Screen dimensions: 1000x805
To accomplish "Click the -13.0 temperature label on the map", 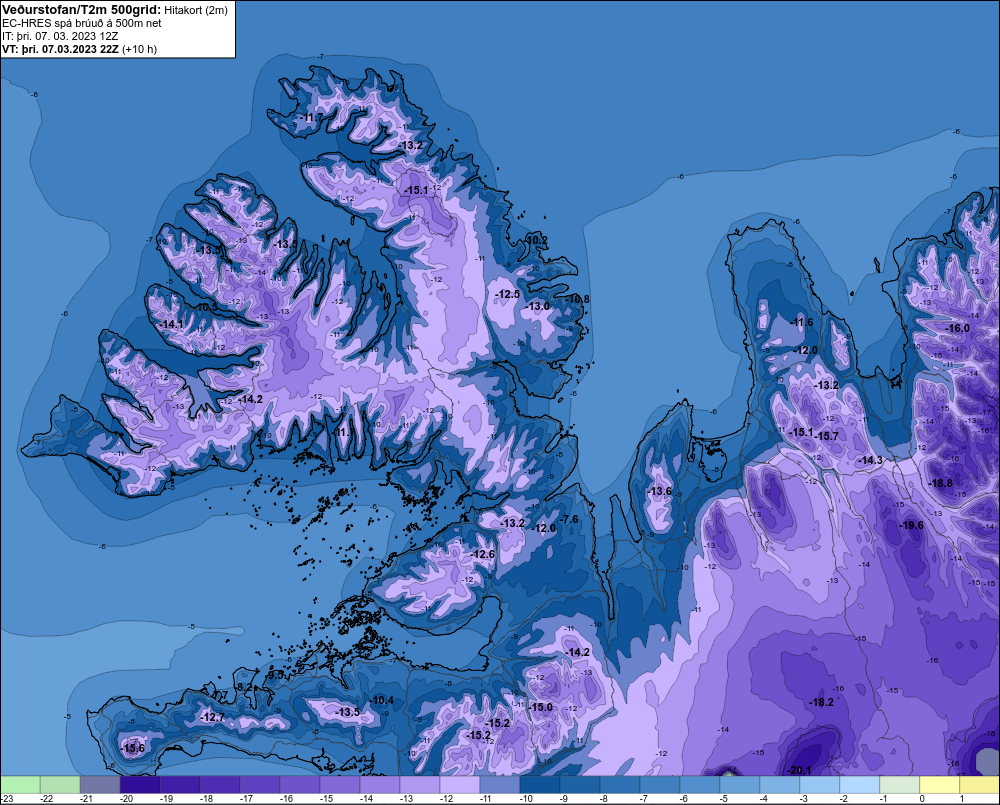I will 538,306.
